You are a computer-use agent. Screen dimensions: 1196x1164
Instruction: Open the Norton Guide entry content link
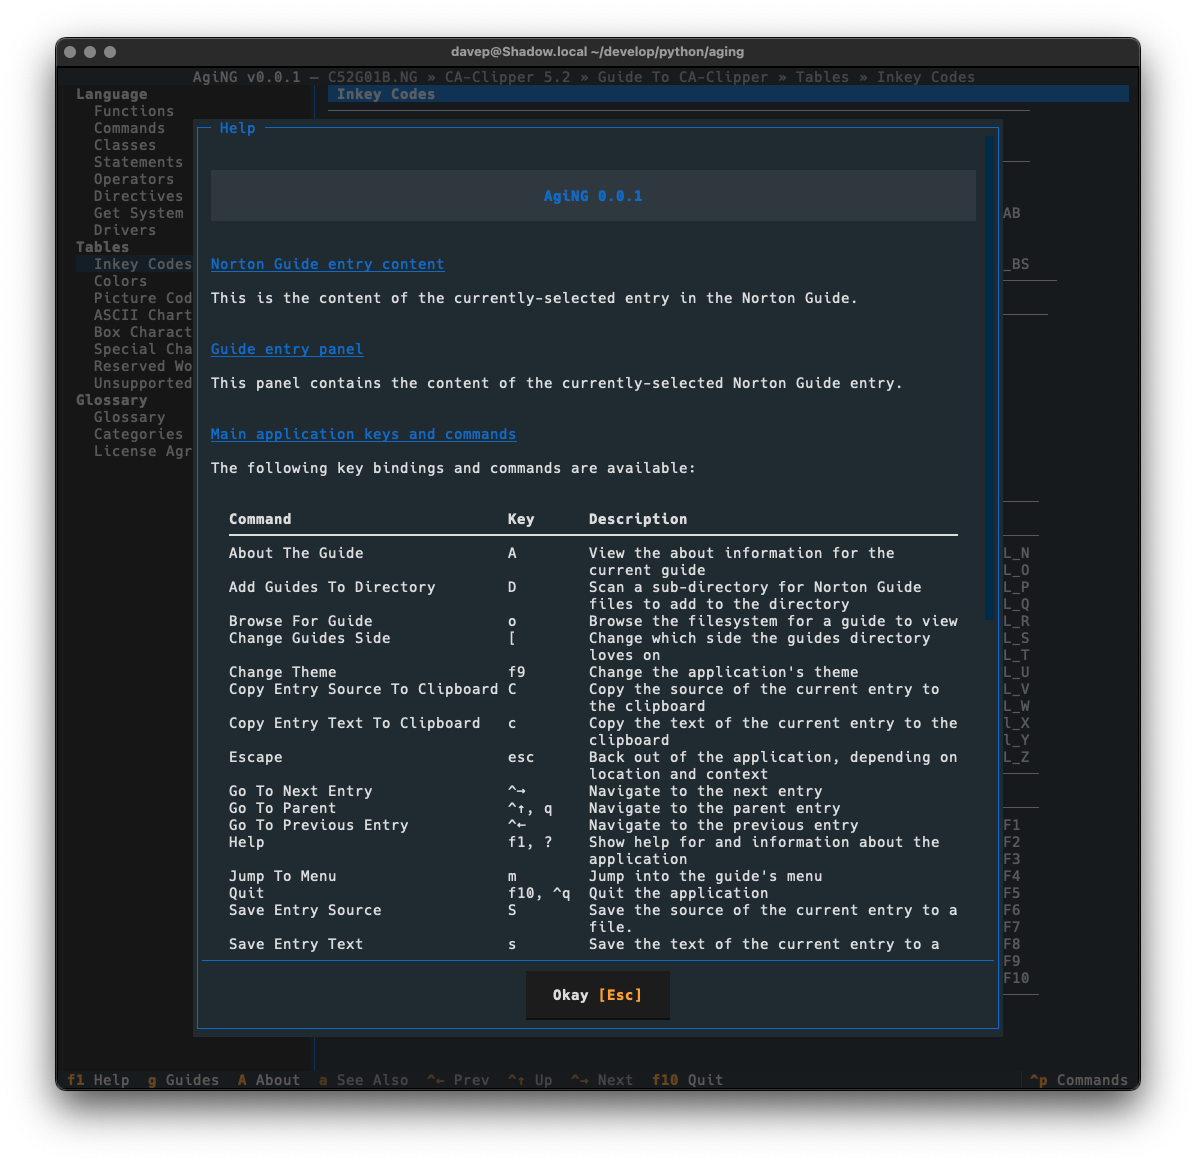[x=327, y=264]
